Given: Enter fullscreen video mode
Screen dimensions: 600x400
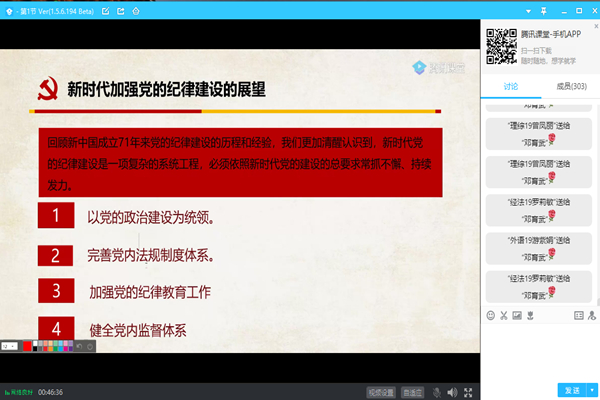Looking at the screenshot, I should point(468,391).
